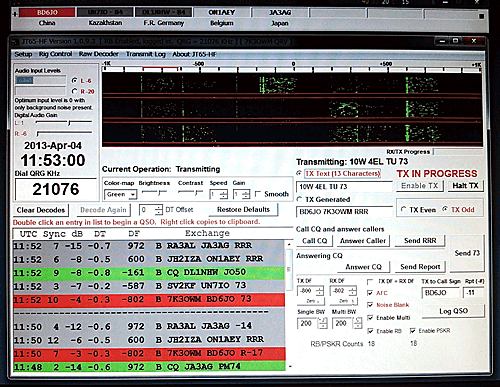This screenshot has height=387, width=500.
Task: Select decode row 7K3OWM BD6JO 73
Action: pos(149,299)
